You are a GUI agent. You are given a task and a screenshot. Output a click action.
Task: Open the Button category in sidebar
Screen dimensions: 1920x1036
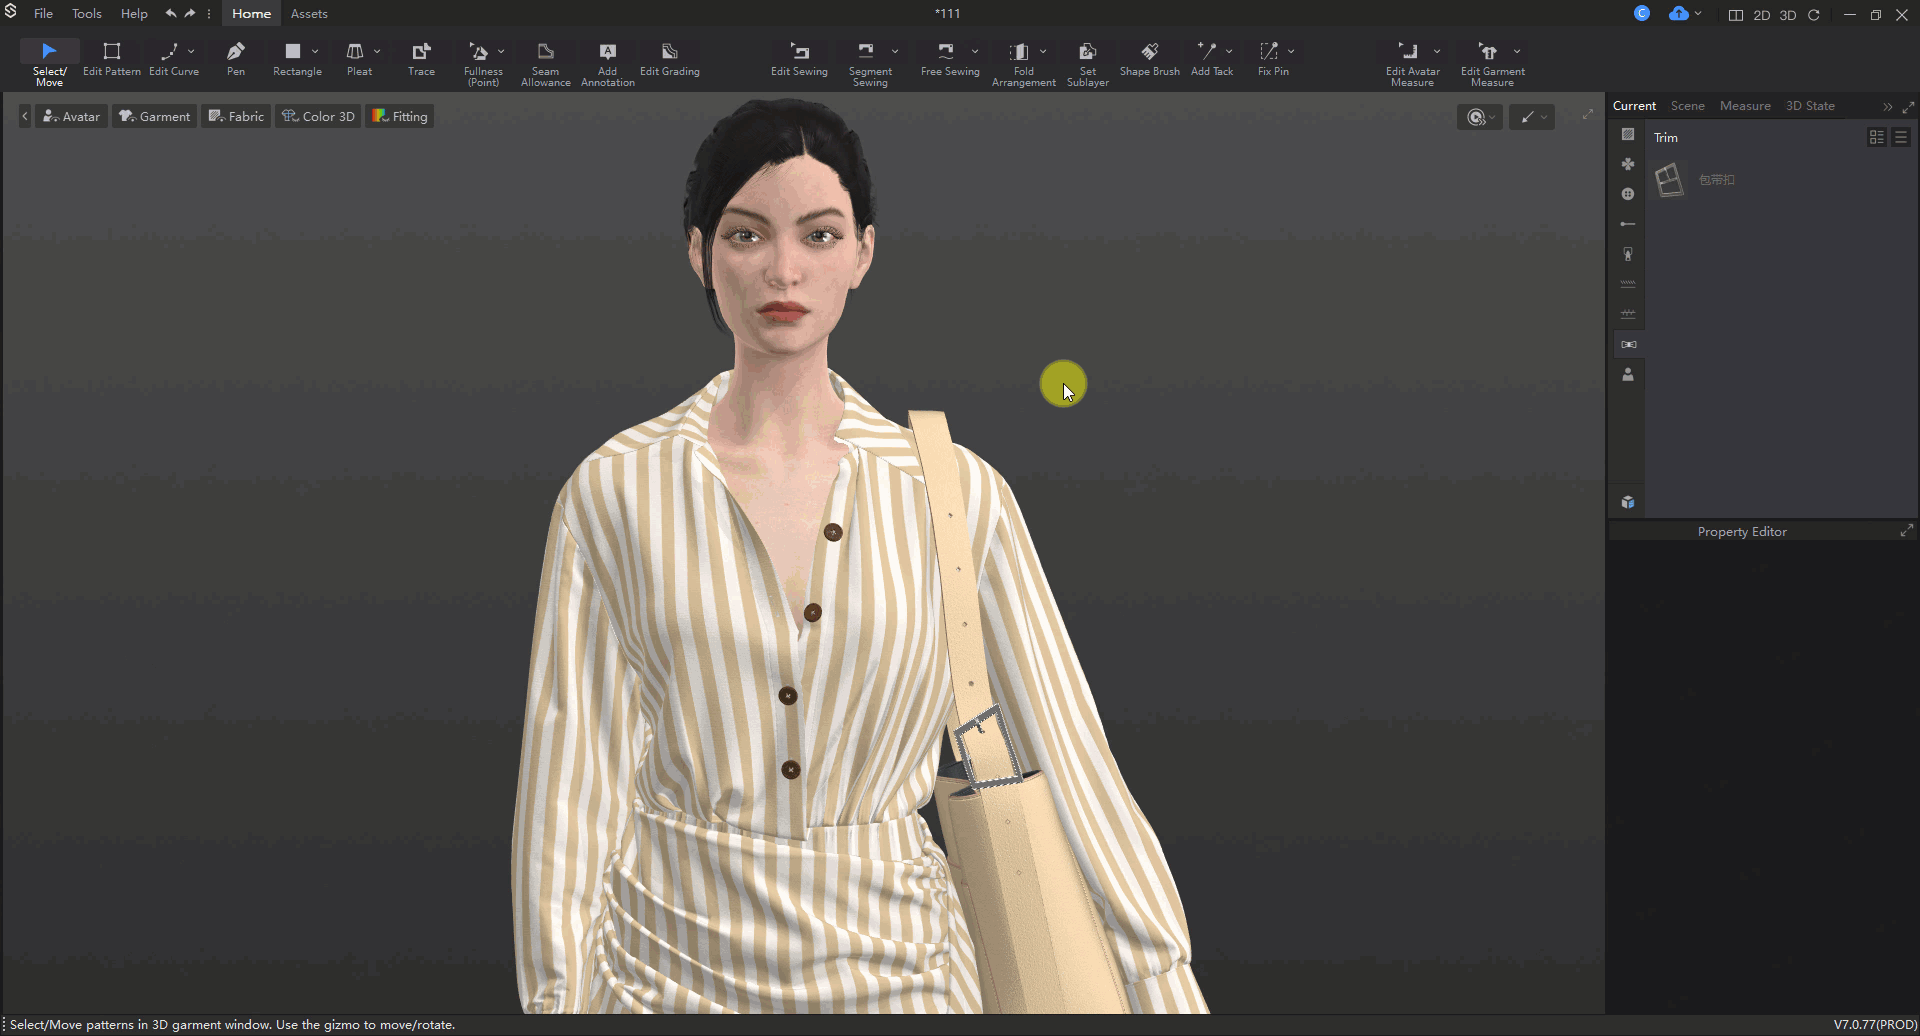pyautogui.click(x=1628, y=194)
